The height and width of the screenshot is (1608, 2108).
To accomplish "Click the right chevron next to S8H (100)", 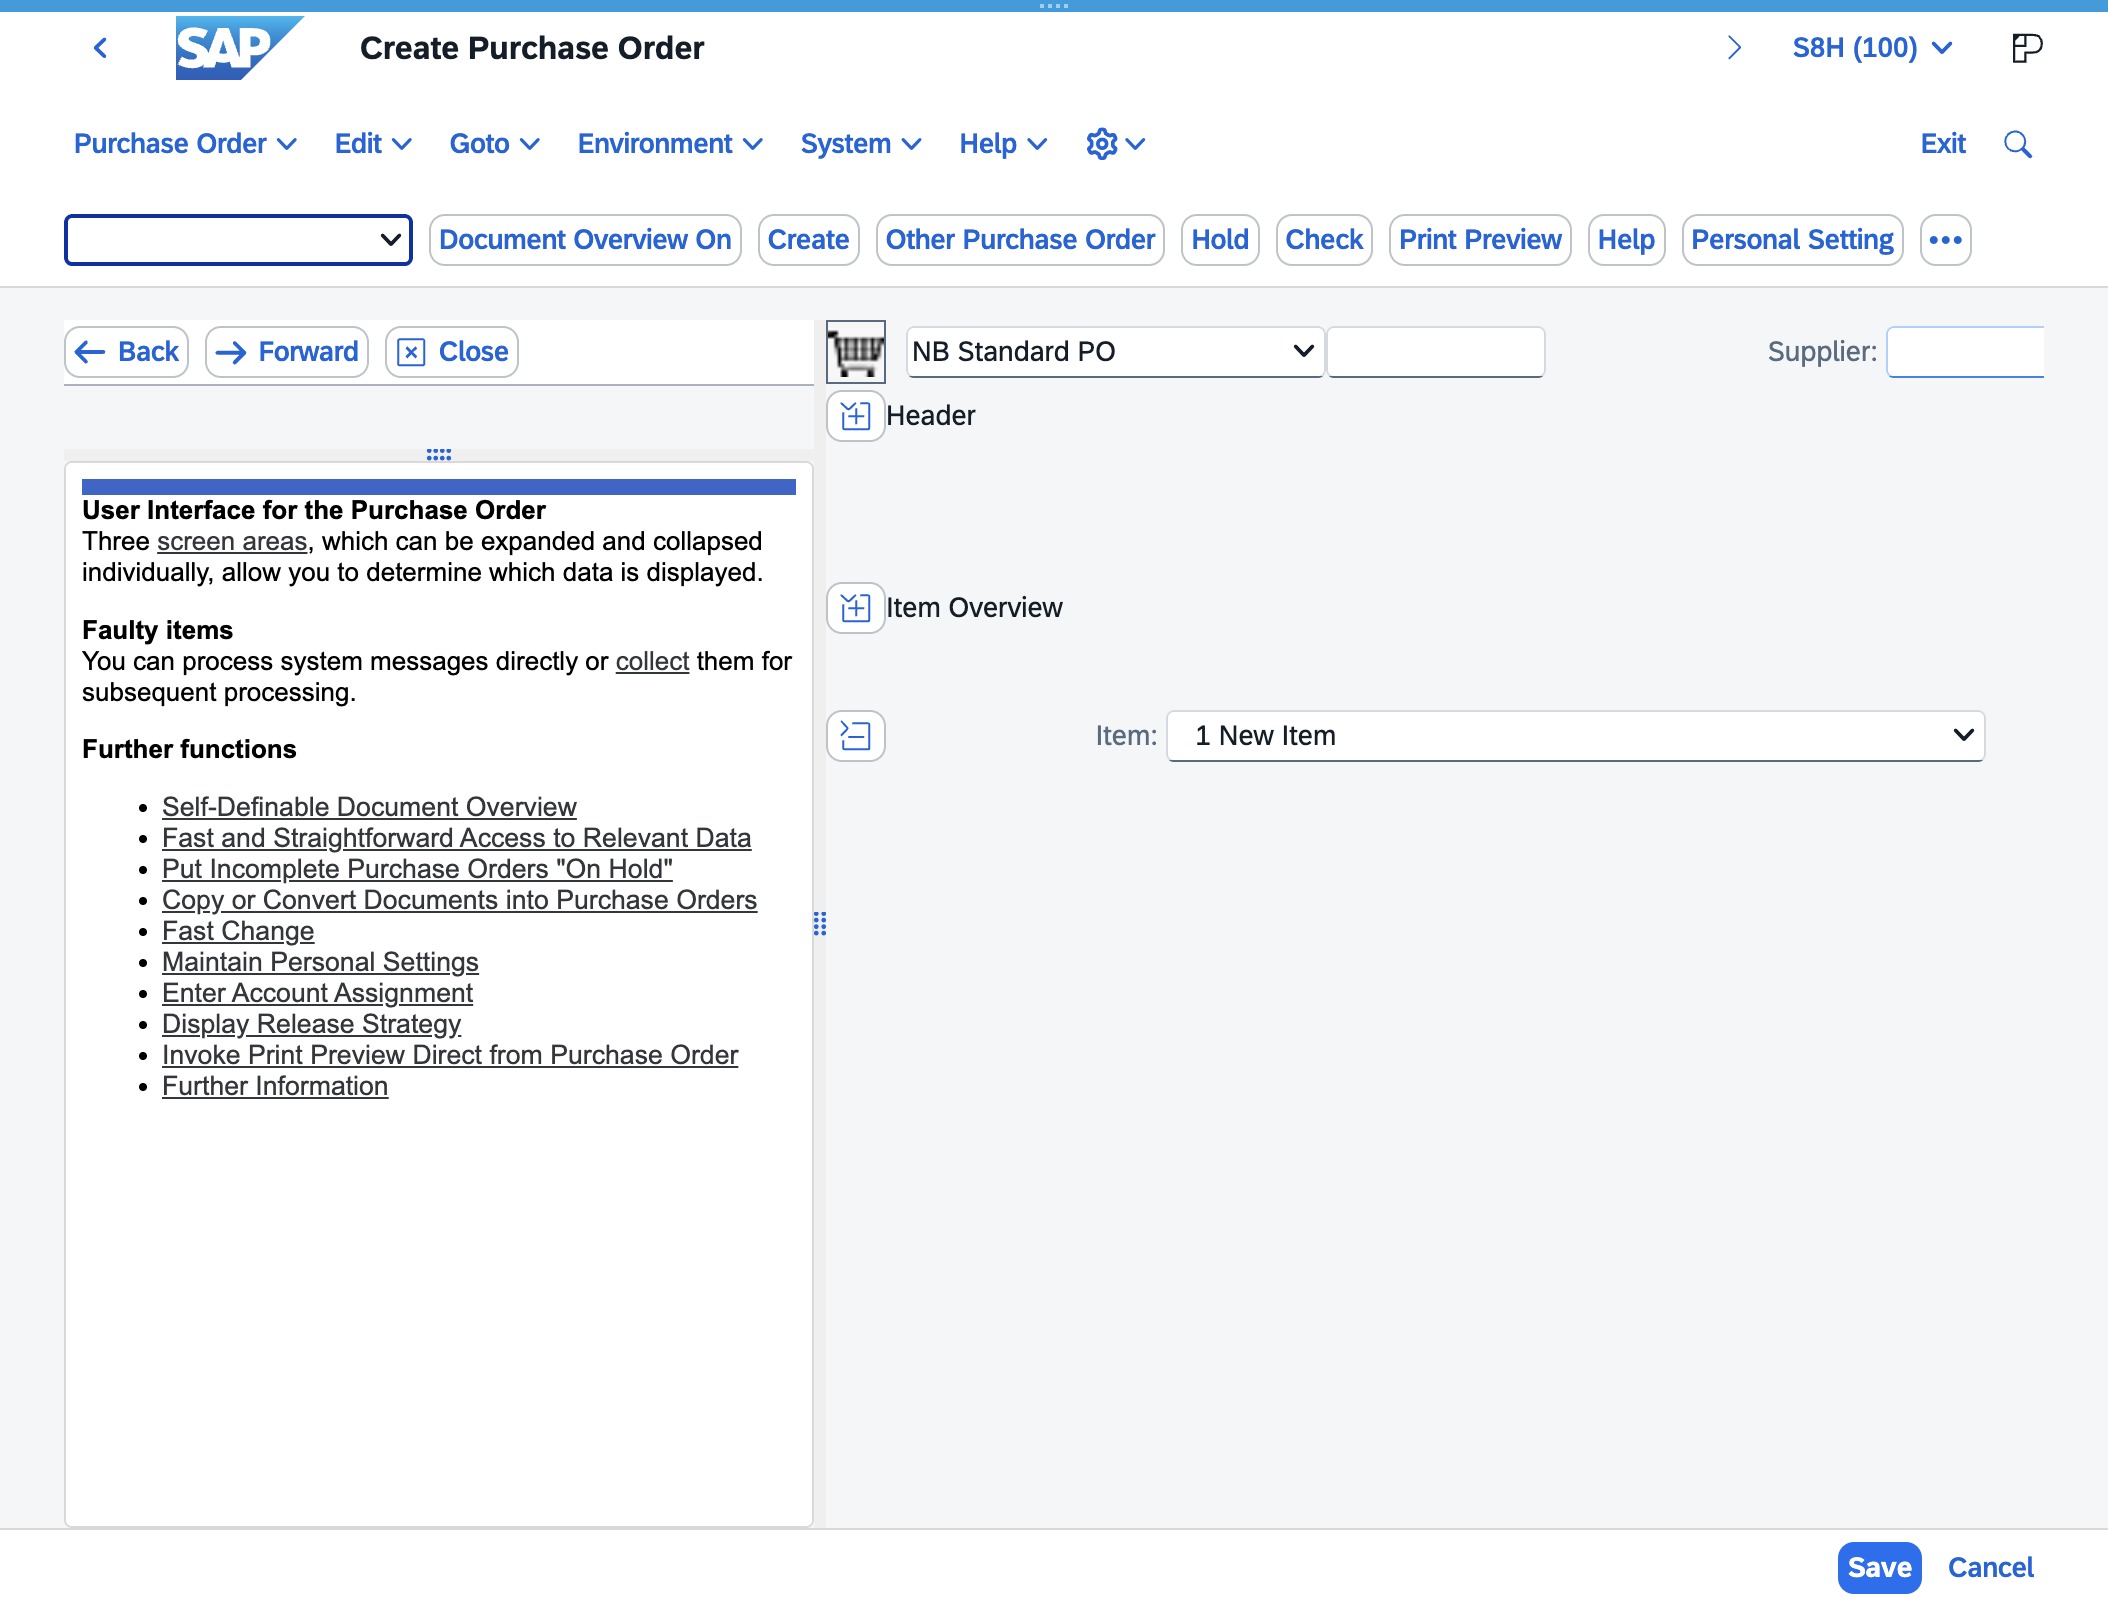I will [1734, 48].
